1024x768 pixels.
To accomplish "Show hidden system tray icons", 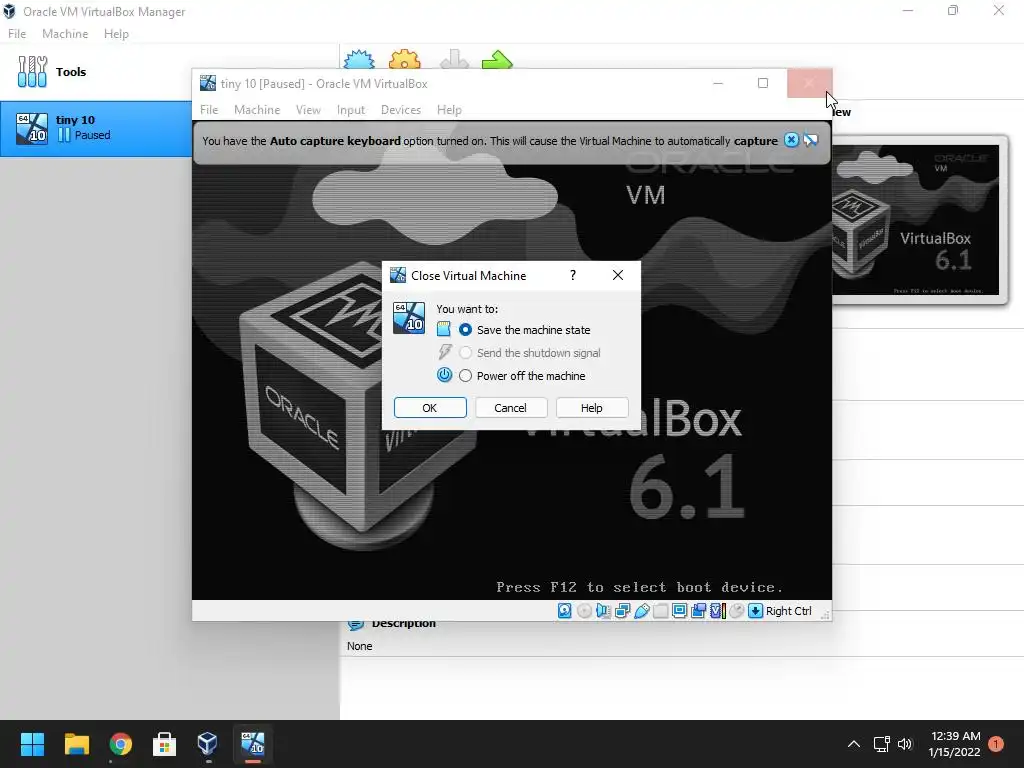I will coord(854,744).
